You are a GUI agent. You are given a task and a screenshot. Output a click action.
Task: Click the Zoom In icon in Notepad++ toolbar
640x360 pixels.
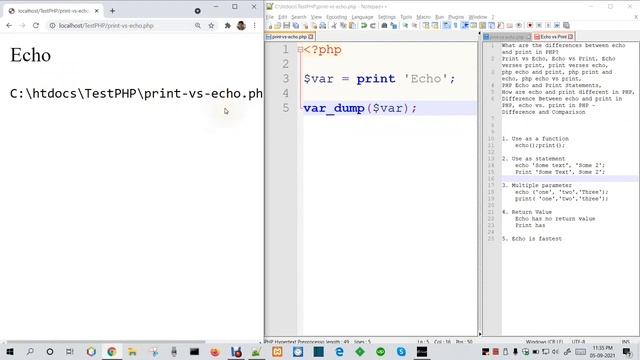point(405,25)
